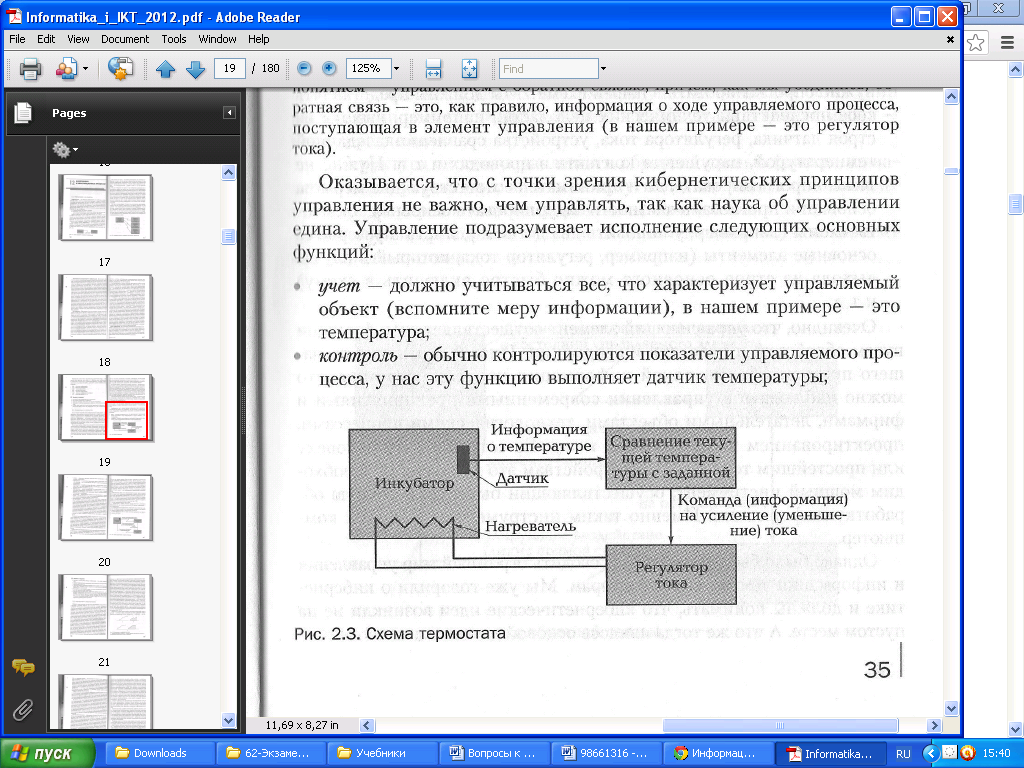Open Chrome hamburger menu behind Reader
Viewport: 1024px width, 768px height.
click(1008, 43)
